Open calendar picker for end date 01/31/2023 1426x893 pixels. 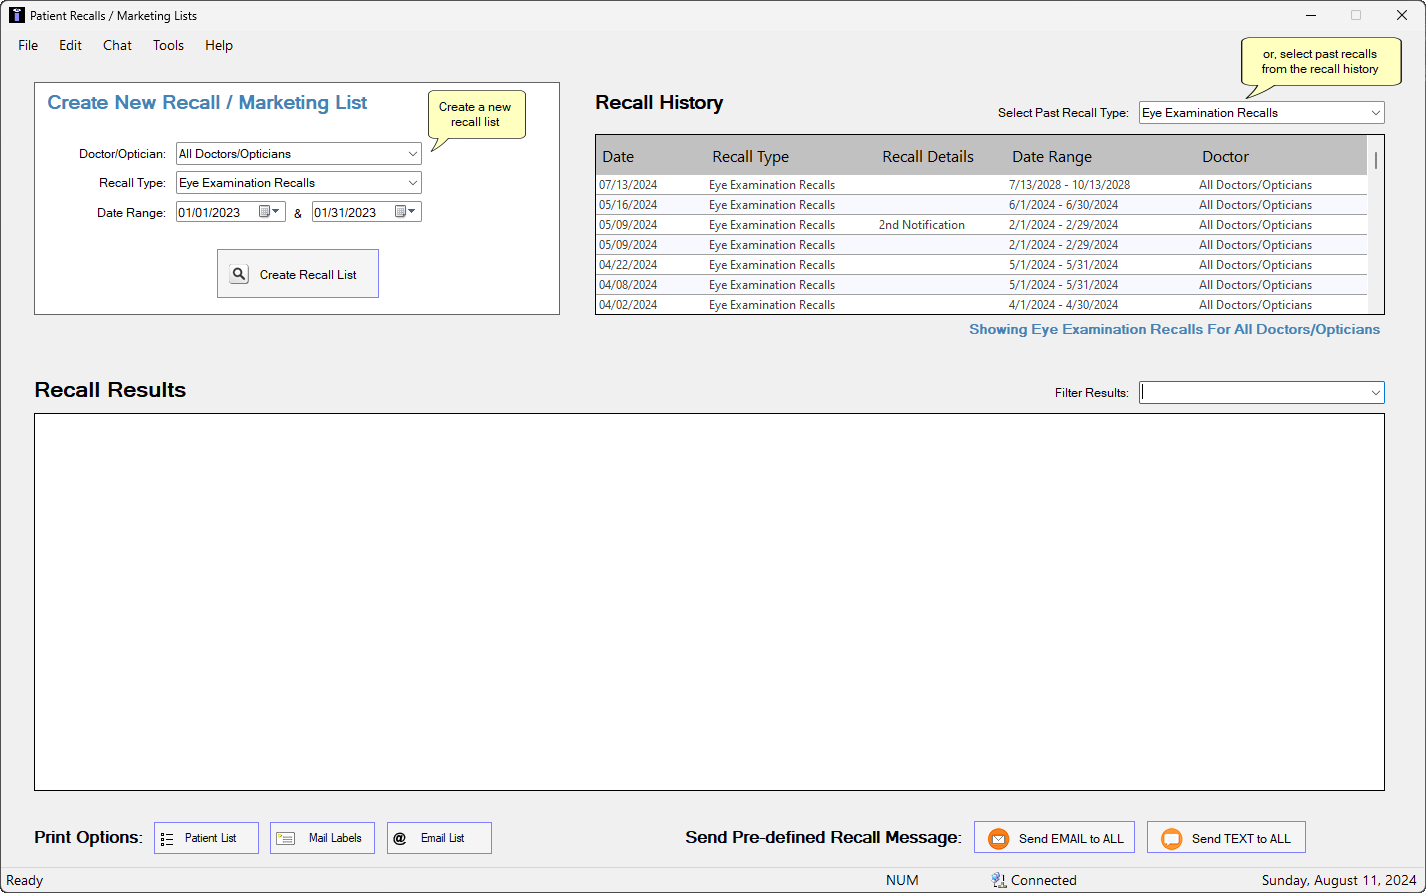406,211
